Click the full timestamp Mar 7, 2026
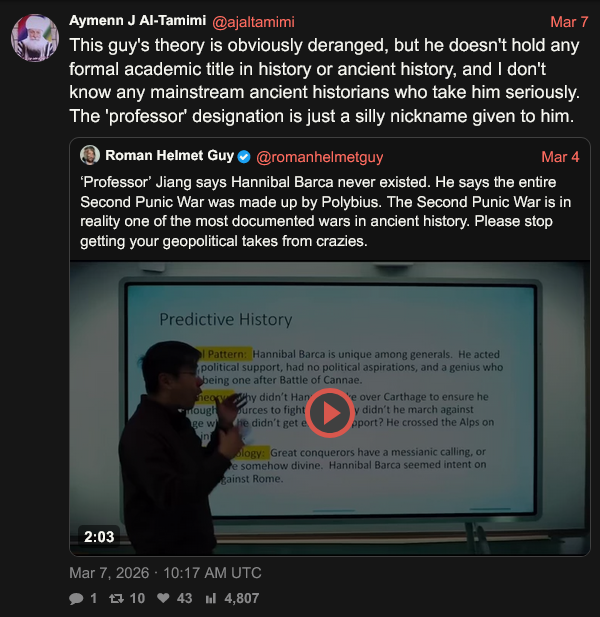 tap(109, 573)
